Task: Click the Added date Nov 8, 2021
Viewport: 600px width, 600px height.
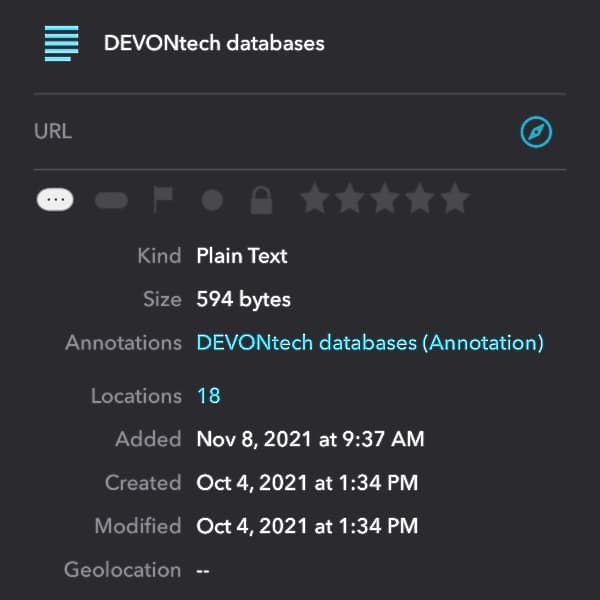Action: 310,439
